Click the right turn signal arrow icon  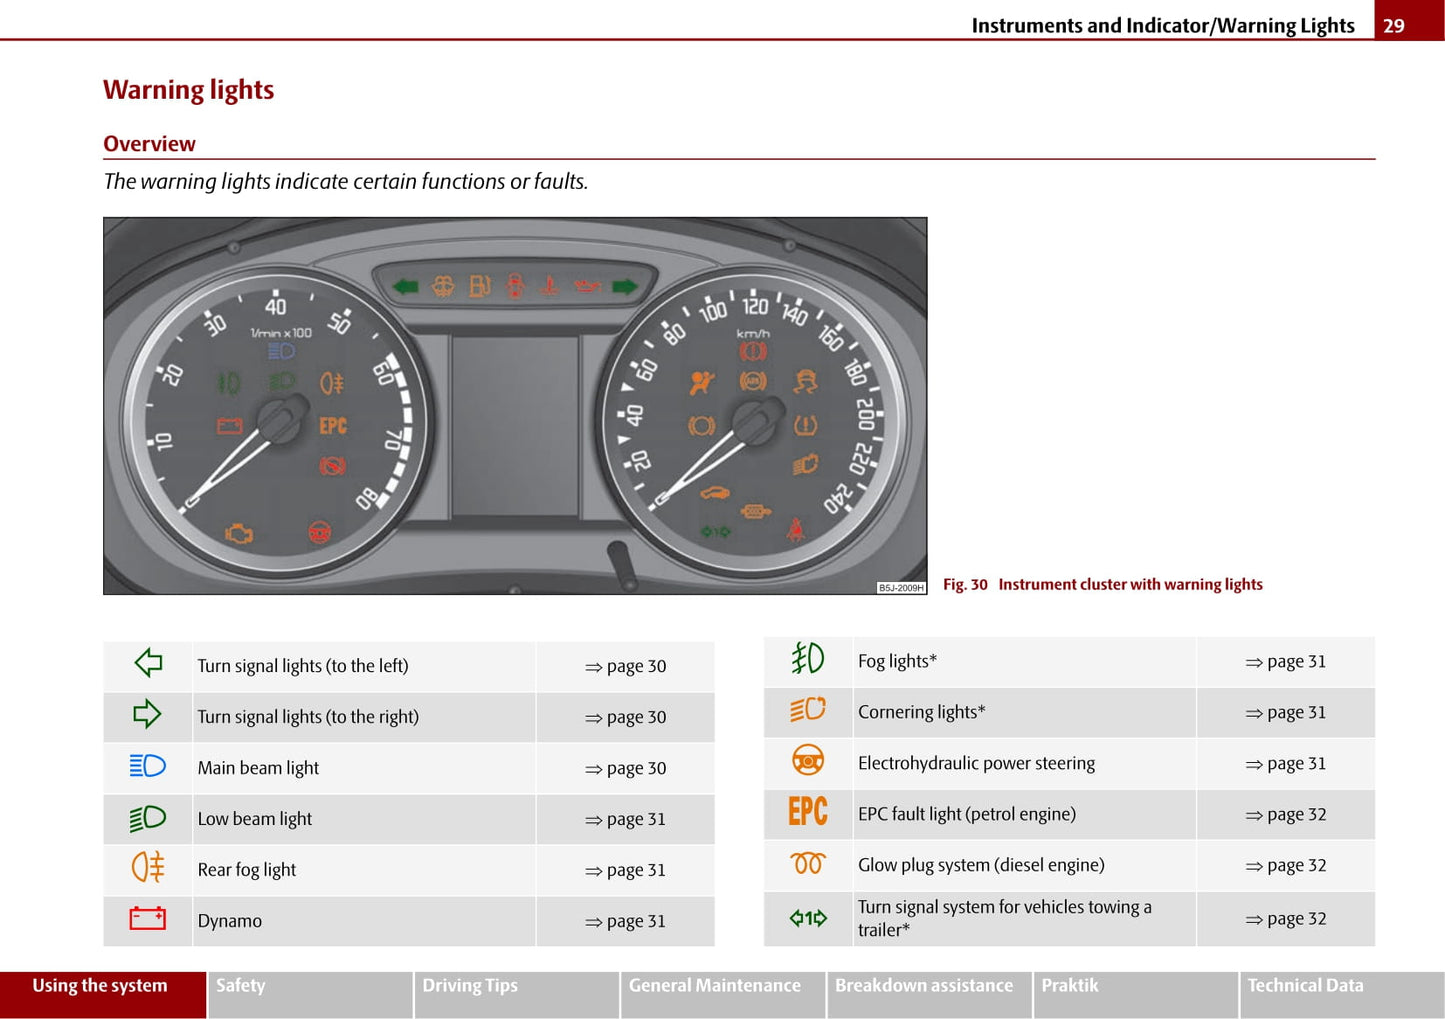(x=147, y=714)
